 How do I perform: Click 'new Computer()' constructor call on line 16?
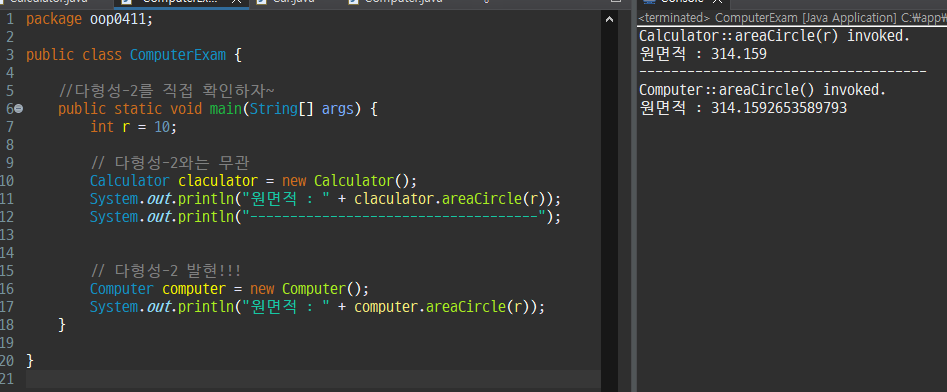(306, 288)
